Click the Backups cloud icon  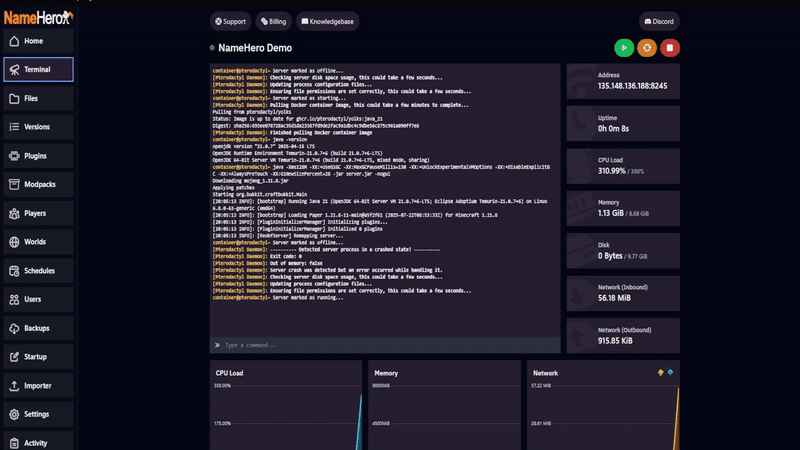pyautogui.click(x=14, y=328)
